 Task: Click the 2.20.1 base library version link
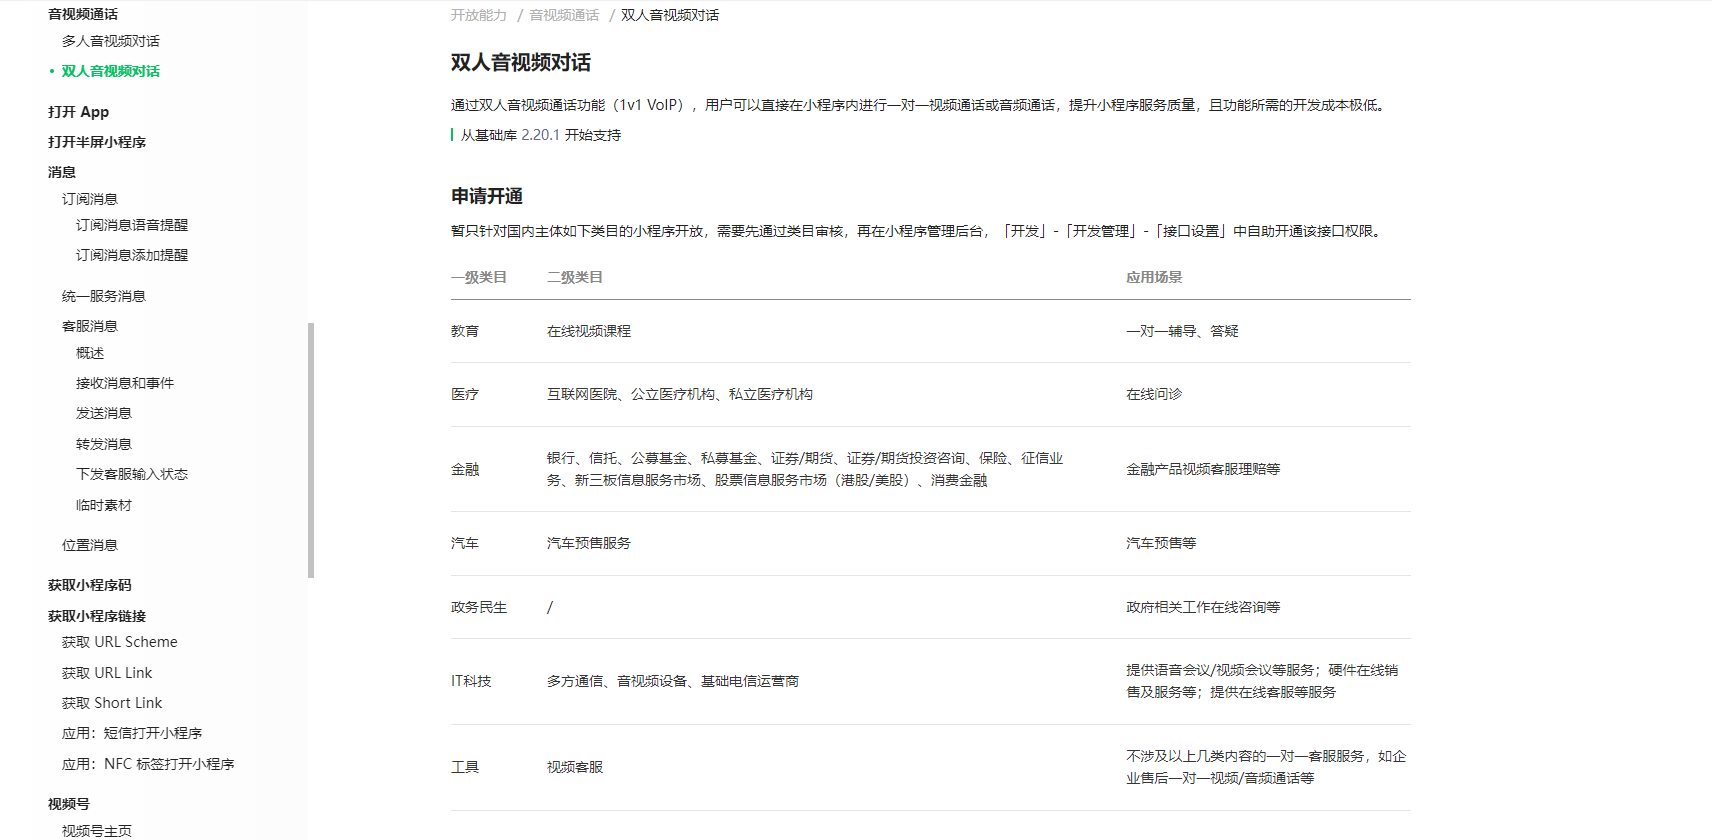tap(540, 135)
